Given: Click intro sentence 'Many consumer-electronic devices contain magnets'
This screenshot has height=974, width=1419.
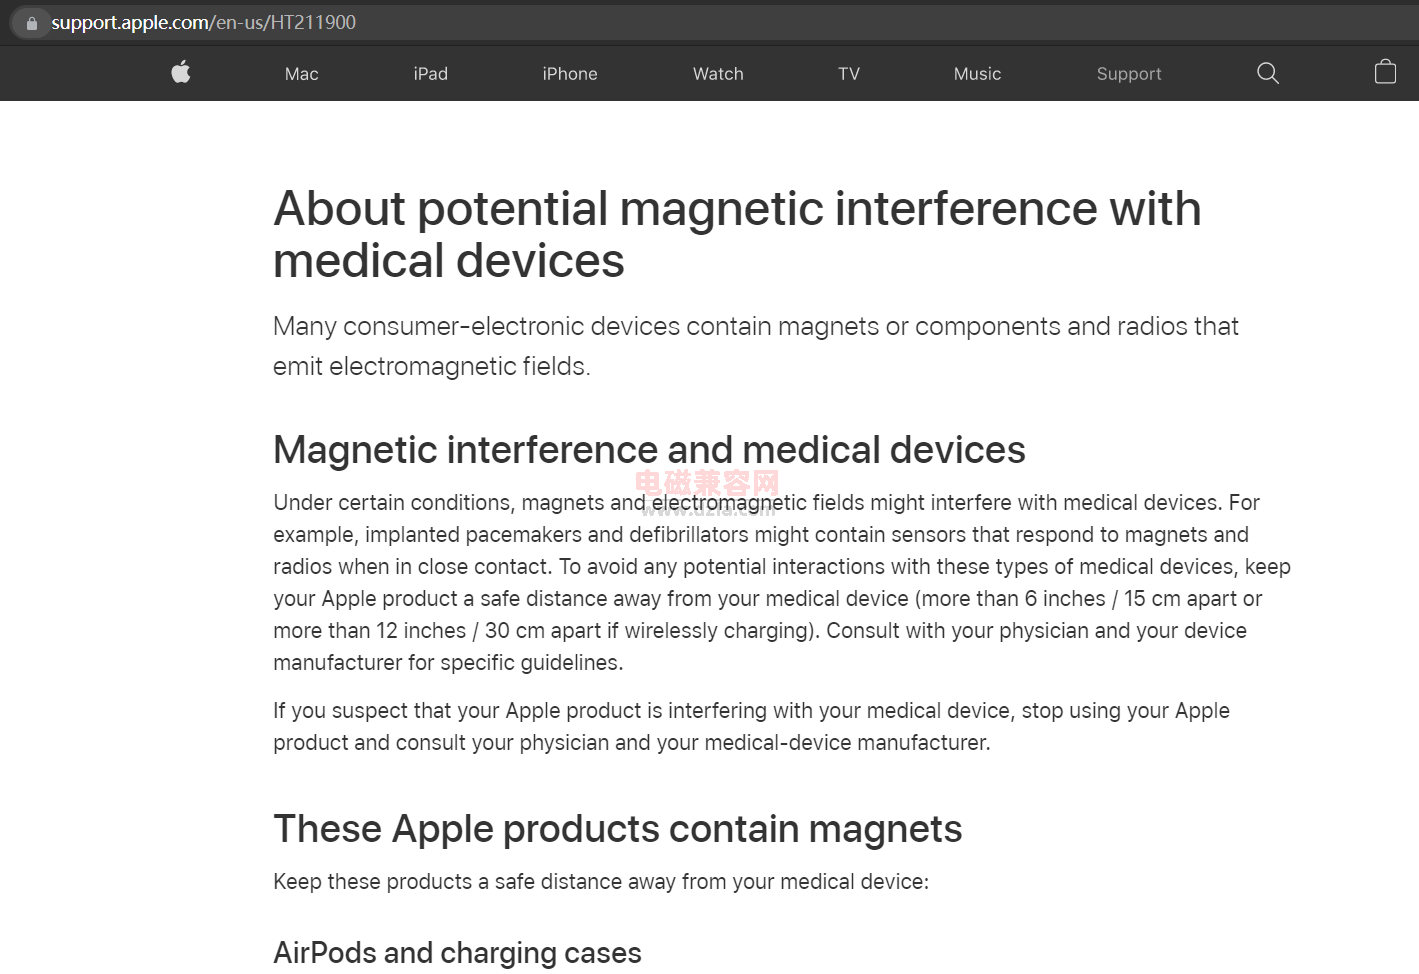Looking at the screenshot, I should coord(756,346).
